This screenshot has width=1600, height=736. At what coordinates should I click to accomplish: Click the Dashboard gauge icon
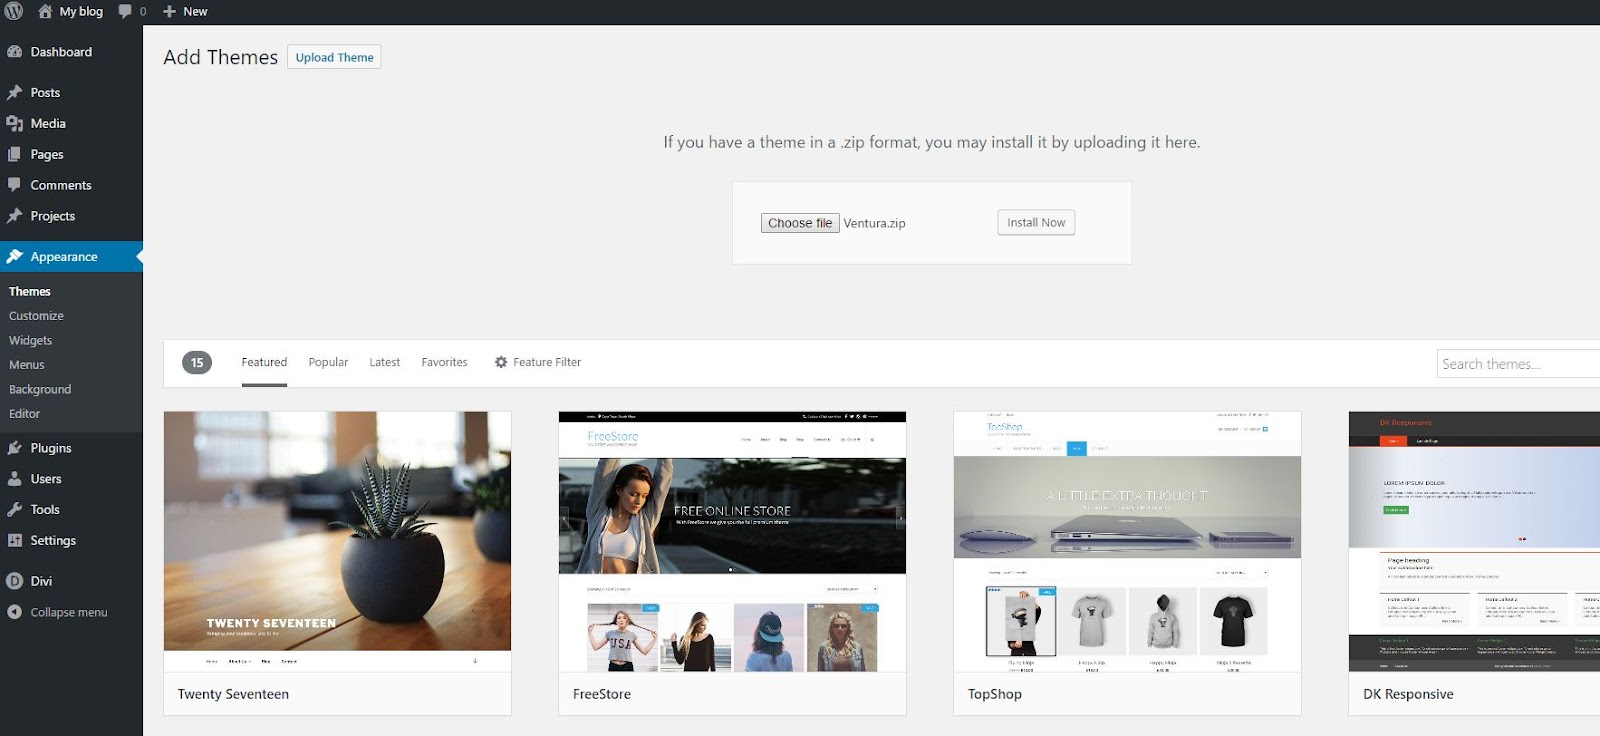(14, 52)
